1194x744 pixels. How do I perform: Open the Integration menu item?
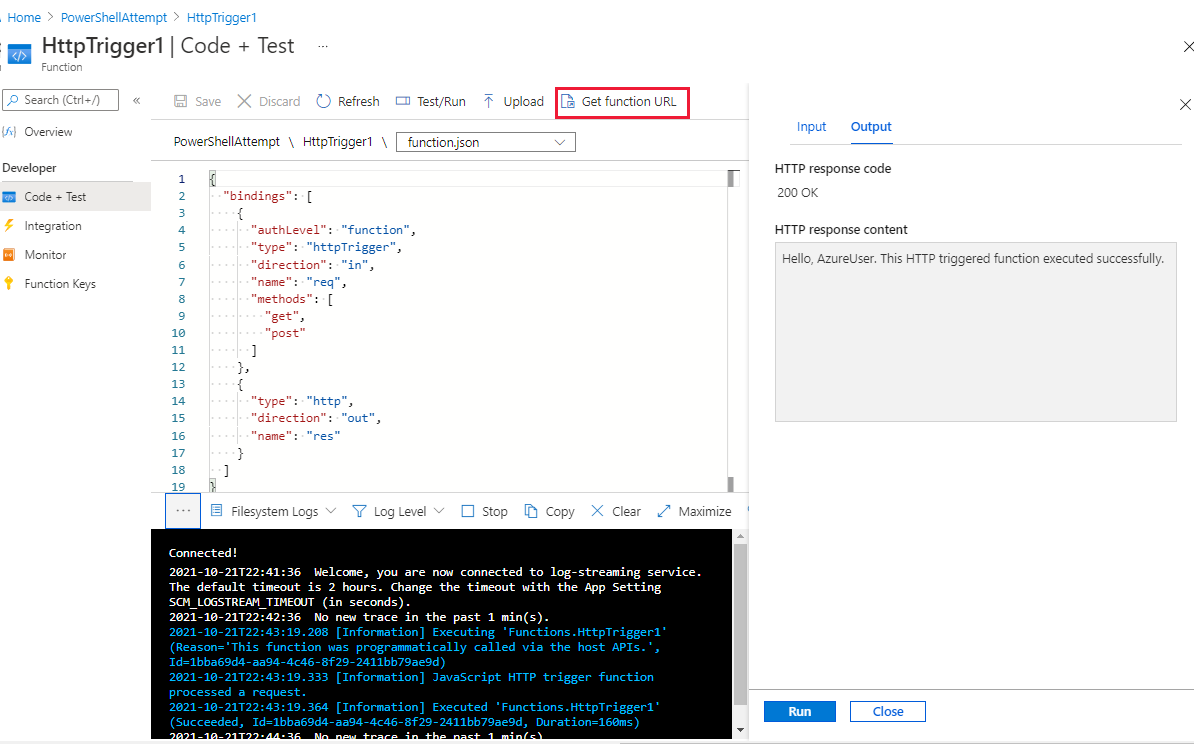53,226
